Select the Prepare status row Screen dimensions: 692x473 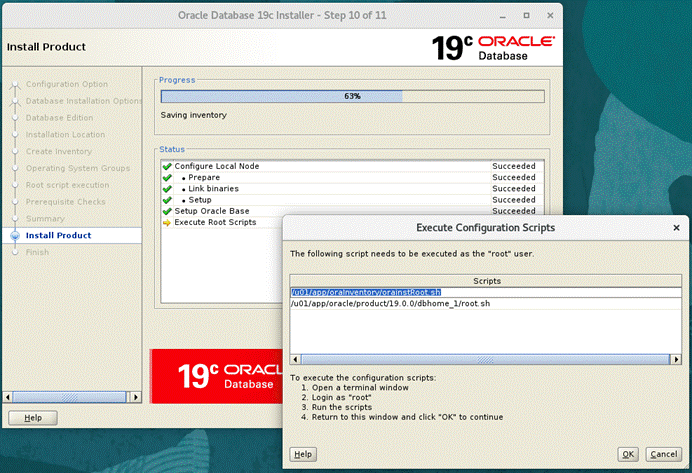[353, 177]
